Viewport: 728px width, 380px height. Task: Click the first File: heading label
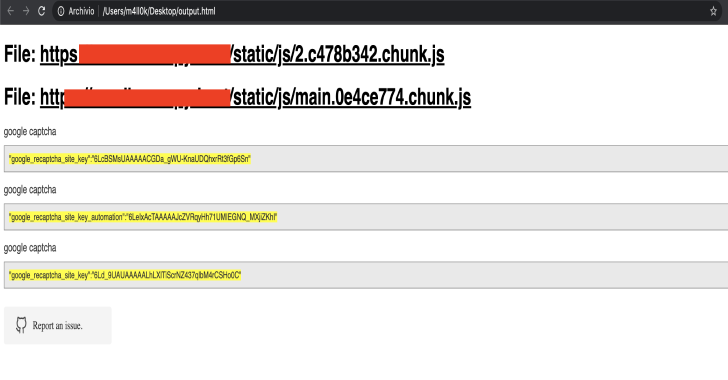[20, 54]
